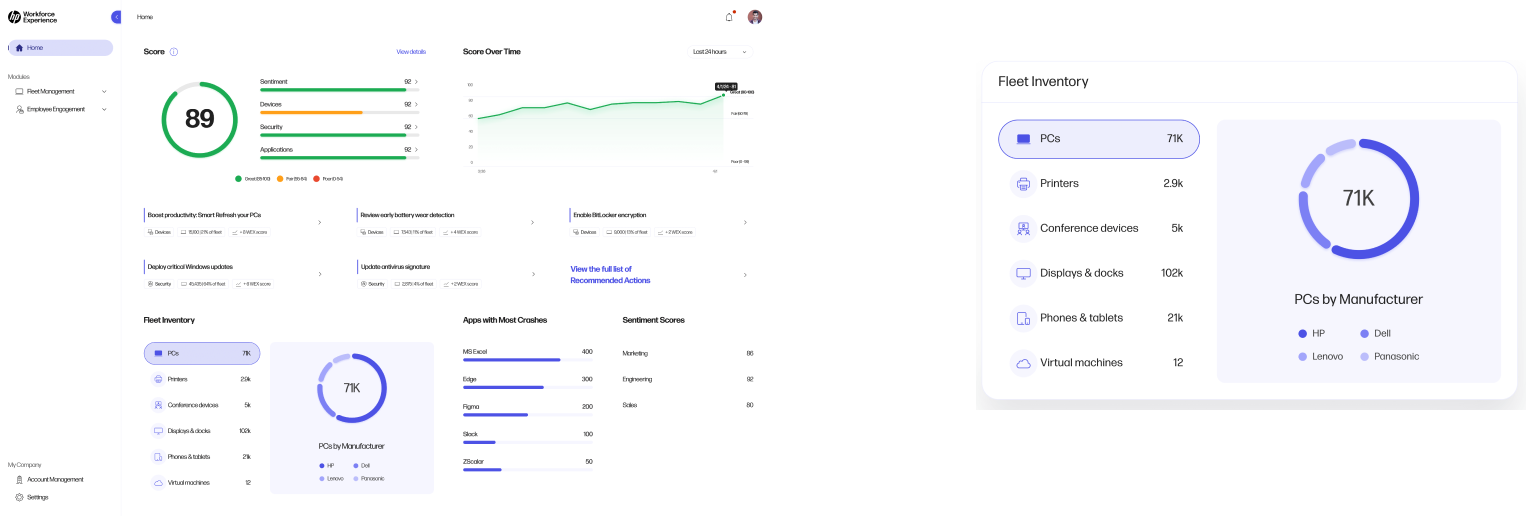
Task: Click the Settings gear icon in sidebar
Action: (19, 497)
